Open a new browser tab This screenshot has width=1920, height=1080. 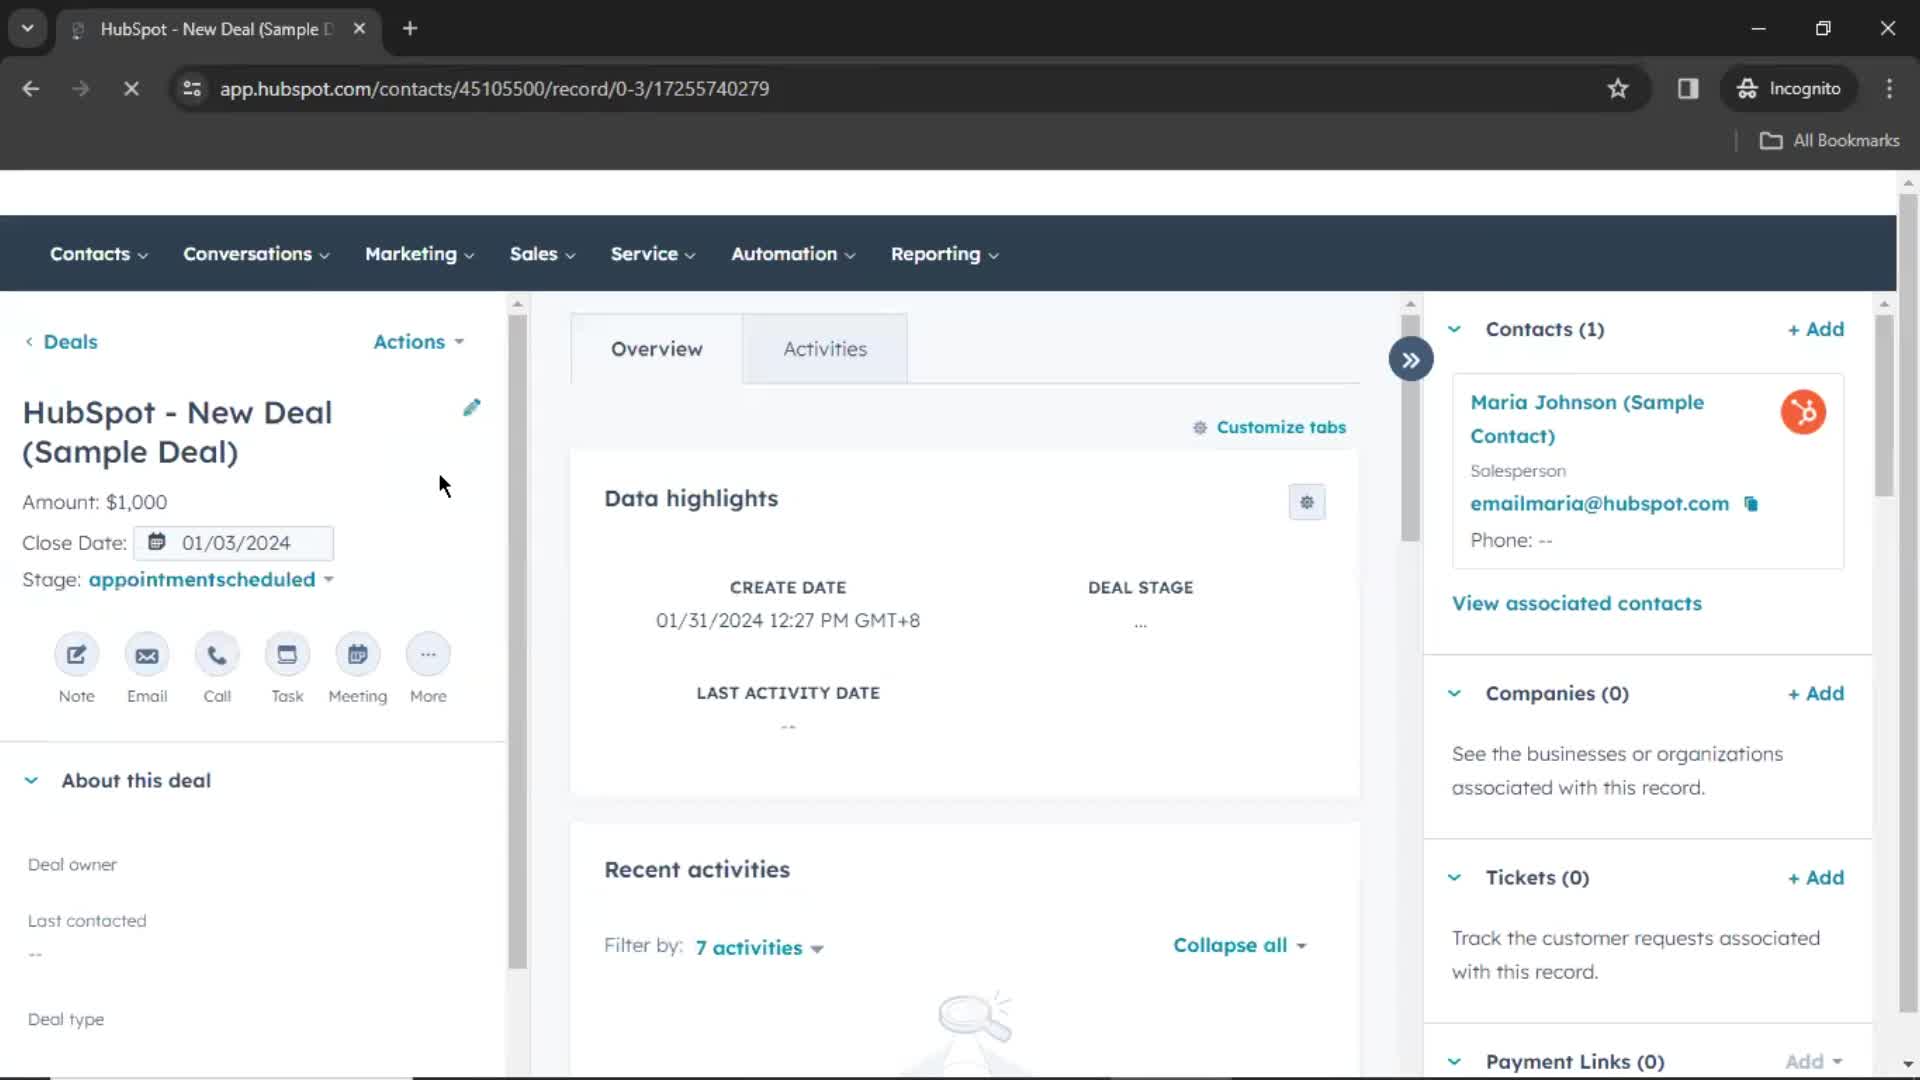click(x=410, y=29)
